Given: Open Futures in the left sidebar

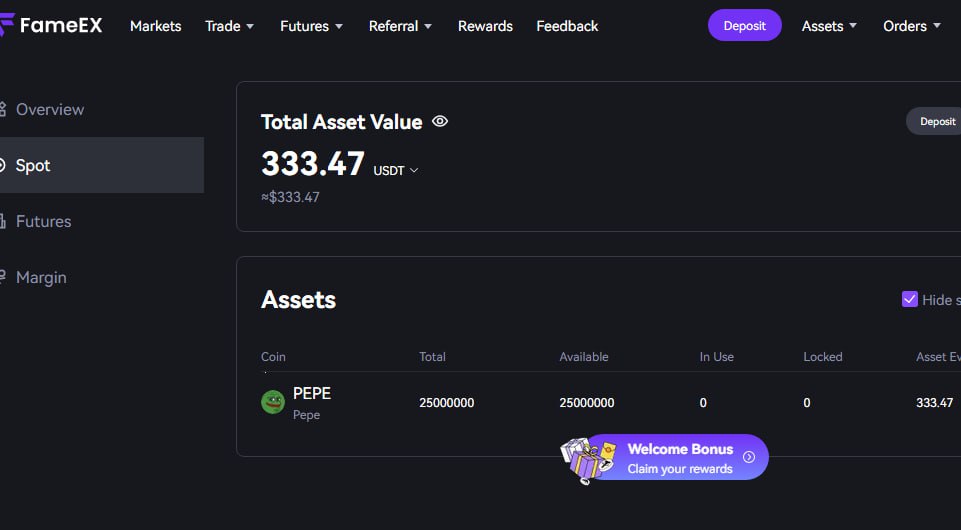Looking at the screenshot, I should coord(43,221).
